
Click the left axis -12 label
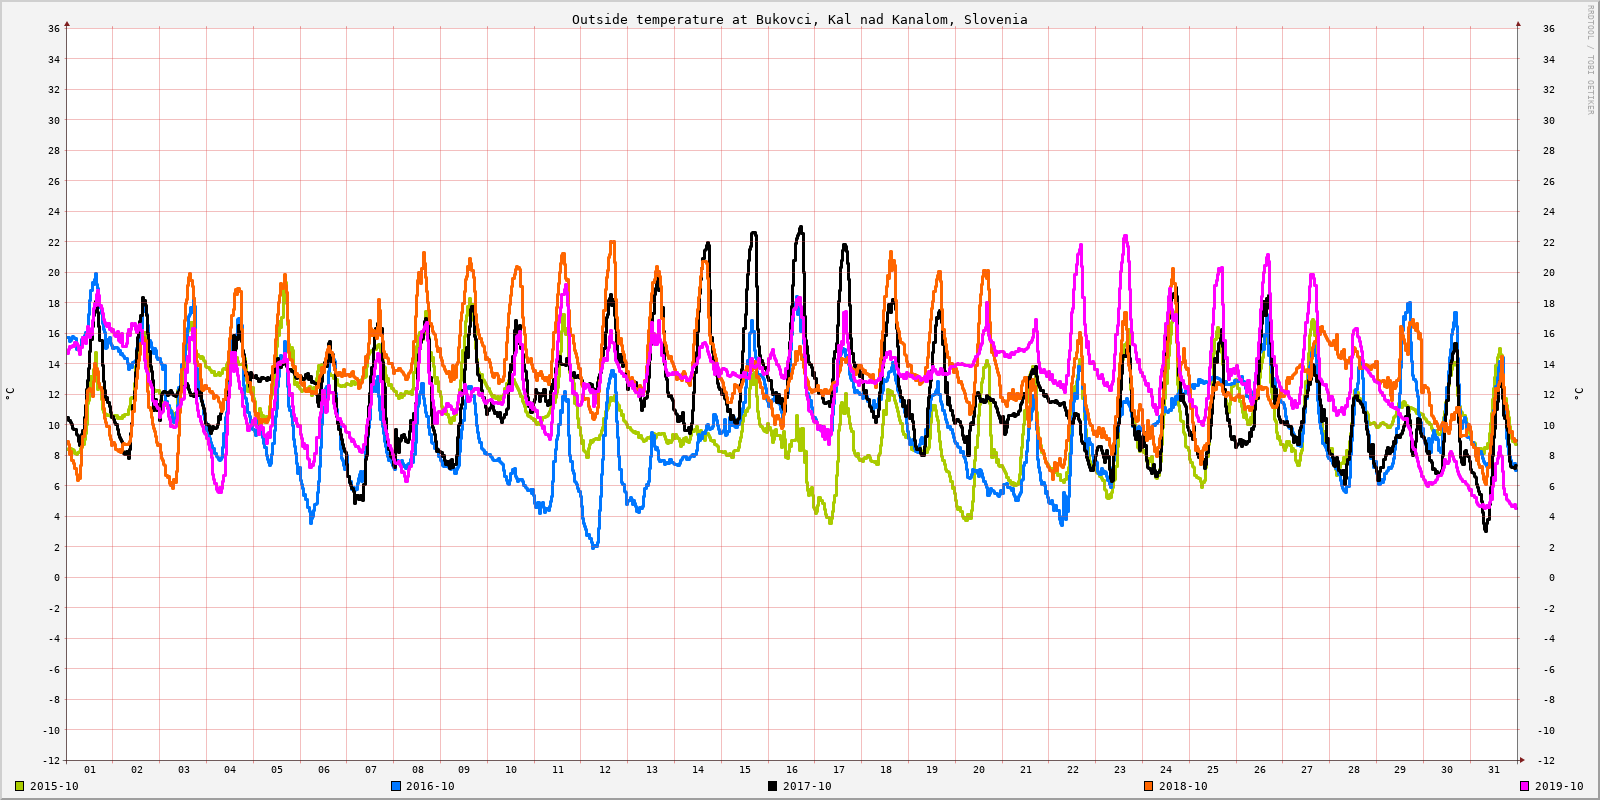pyautogui.click(x=51, y=761)
